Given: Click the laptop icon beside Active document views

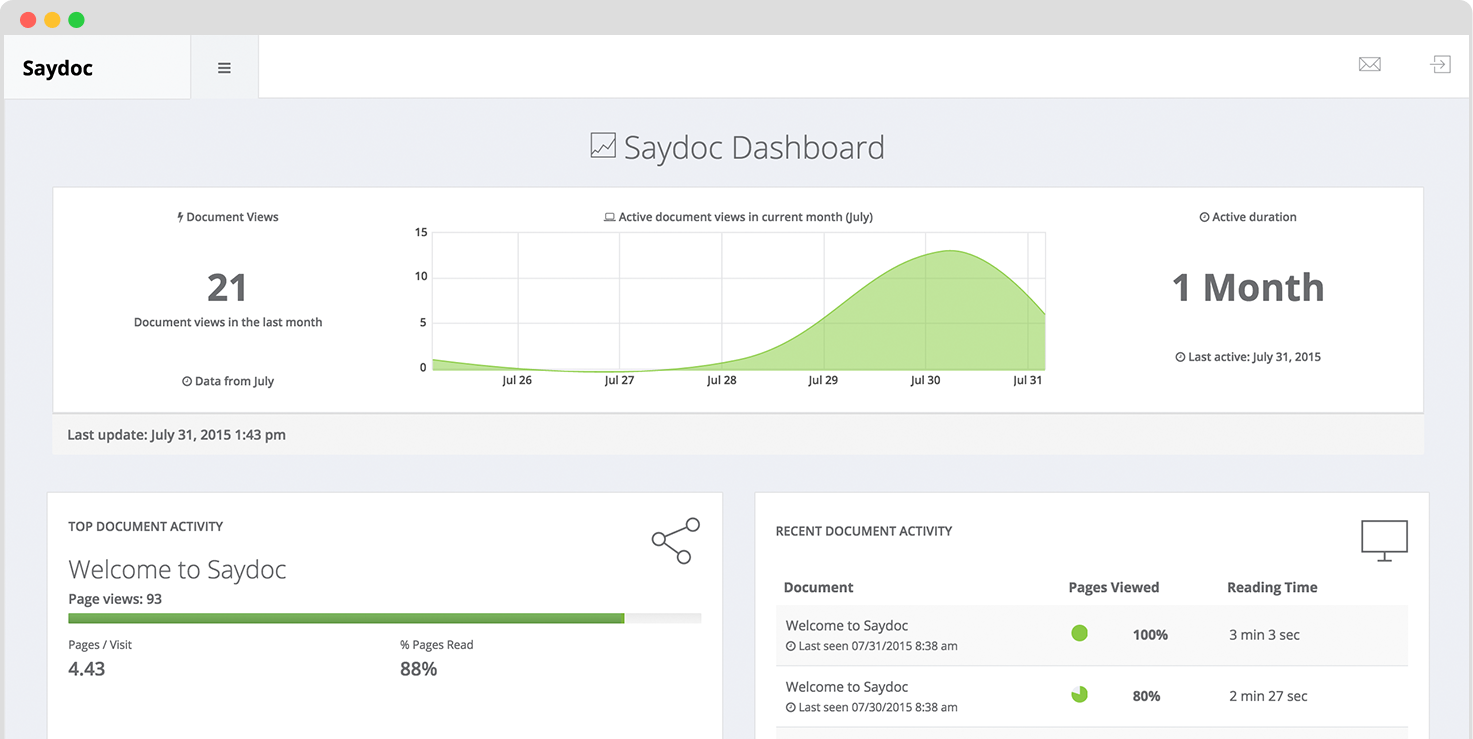Looking at the screenshot, I should pos(610,217).
